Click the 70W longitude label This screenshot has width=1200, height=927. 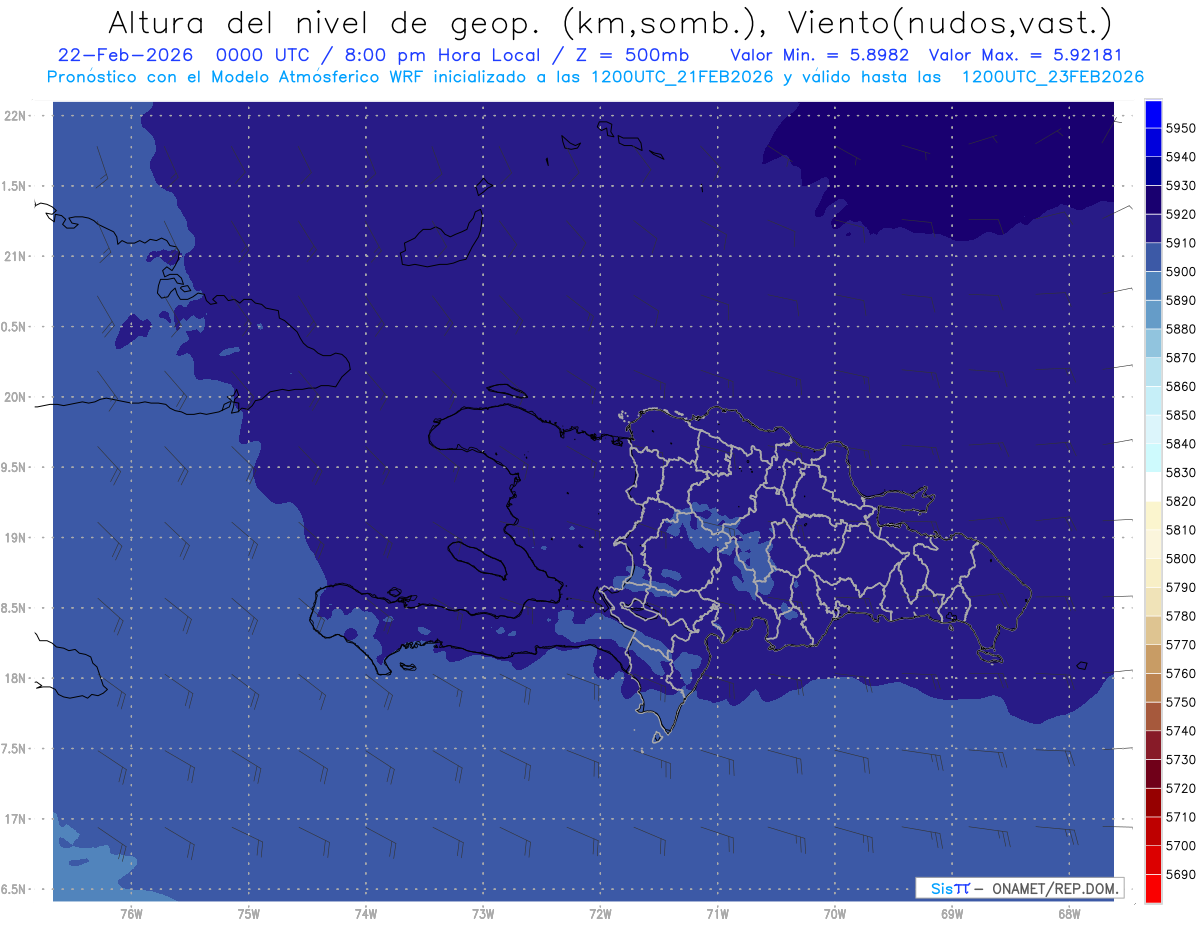[835, 914]
